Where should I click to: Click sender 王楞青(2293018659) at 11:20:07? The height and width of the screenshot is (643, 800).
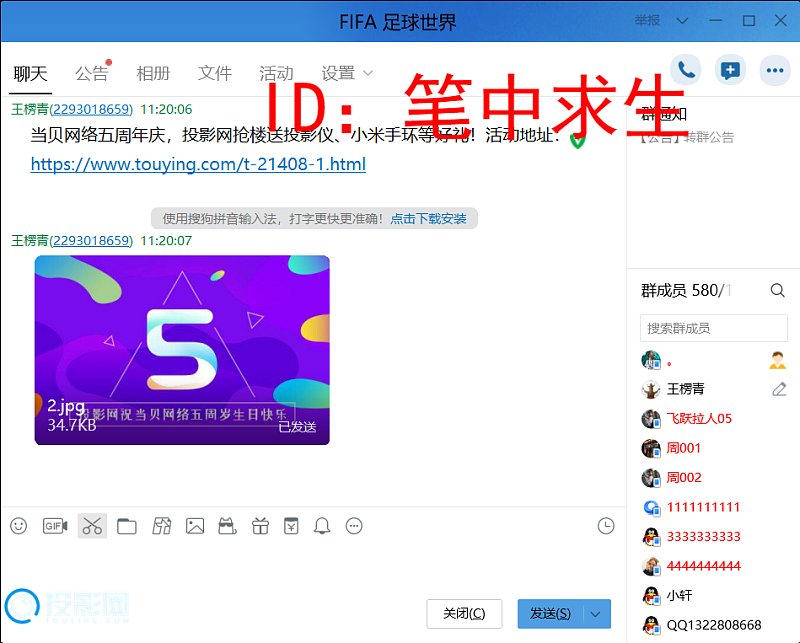pos(72,240)
